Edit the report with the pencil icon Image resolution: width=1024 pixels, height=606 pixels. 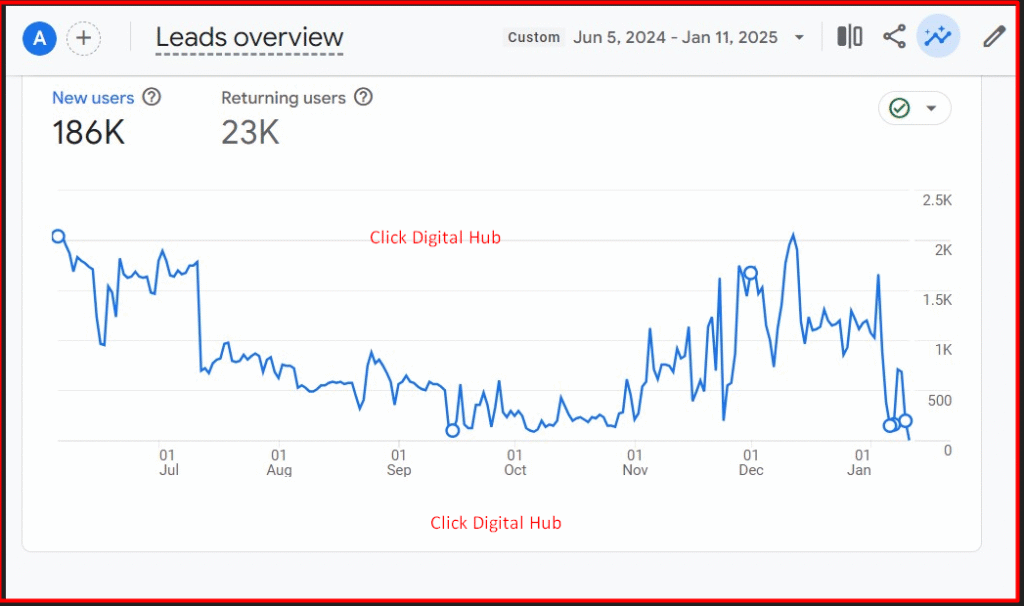[x=993, y=37]
